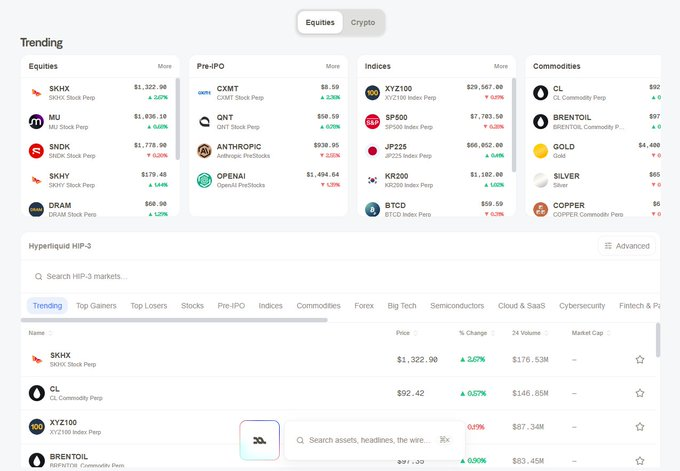The image size is (680, 471).
Task: Favorite XYZ100 with the star icon
Action: click(640, 427)
